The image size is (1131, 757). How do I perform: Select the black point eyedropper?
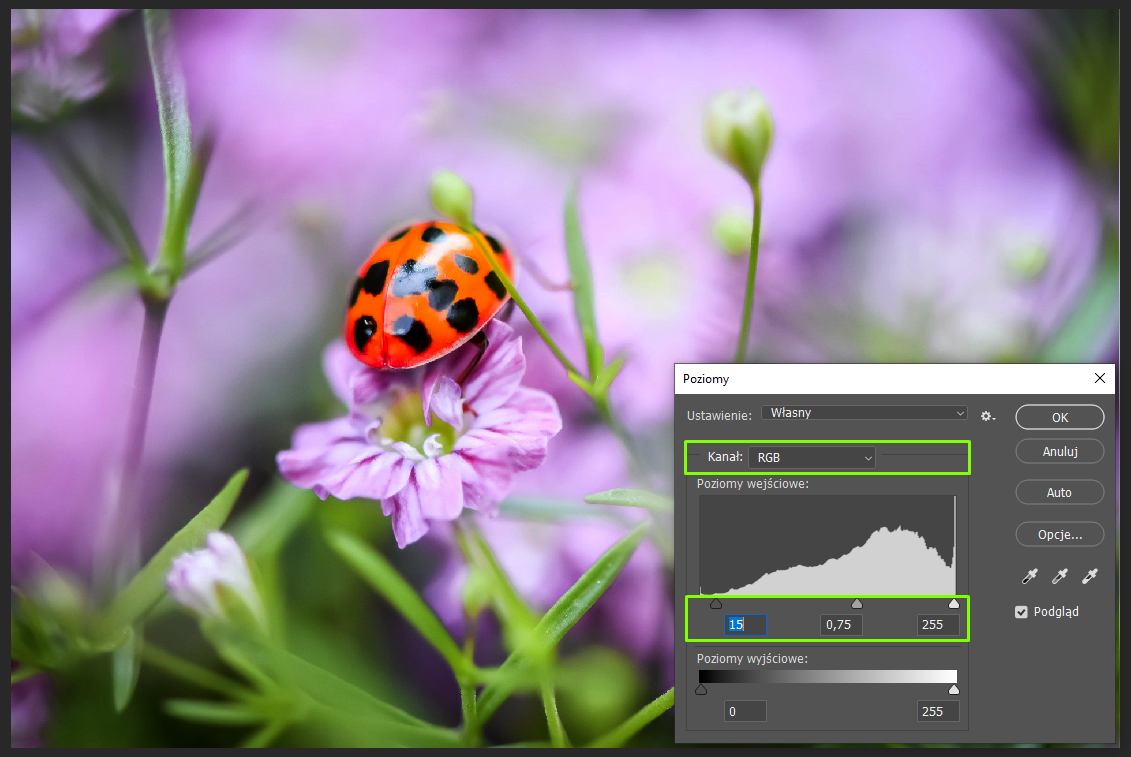point(1029,576)
